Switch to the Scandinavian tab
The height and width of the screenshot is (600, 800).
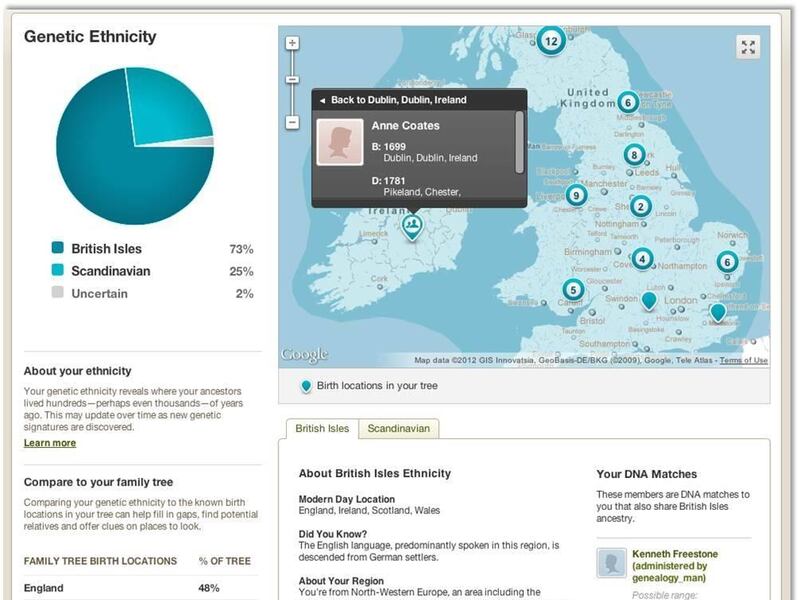pyautogui.click(x=398, y=428)
